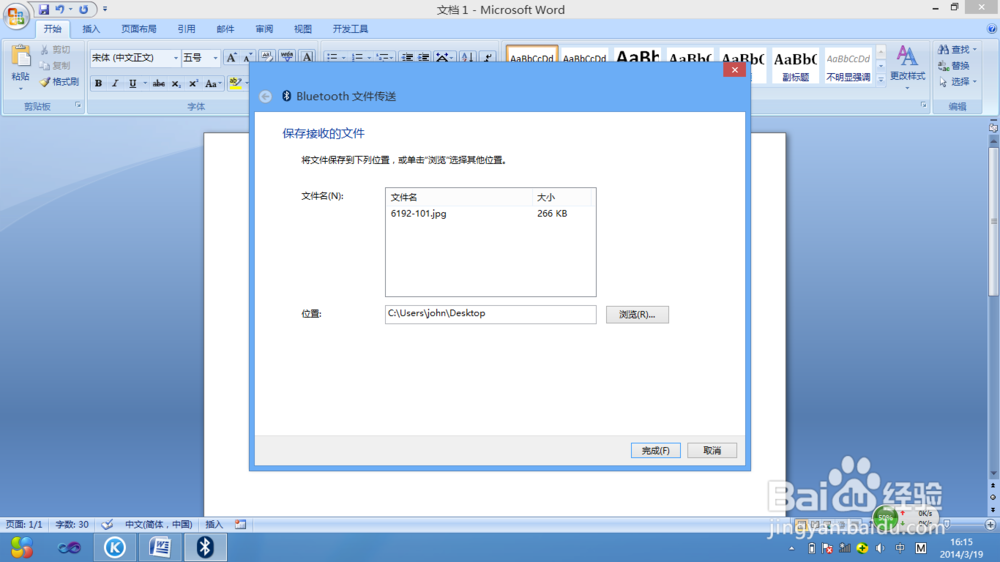
Task: Redo action in quick access toolbar
Action: click(x=84, y=10)
